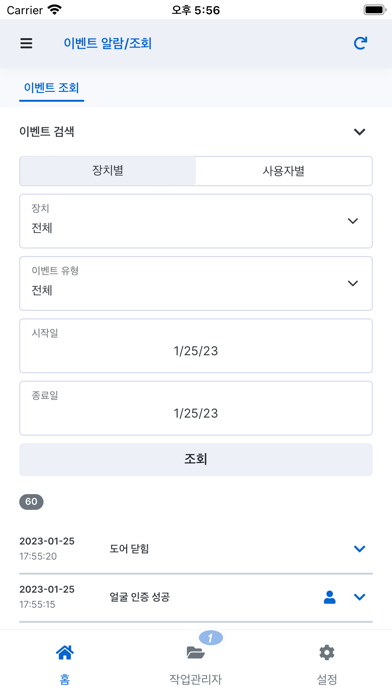The width and height of the screenshot is (392, 696).
Task: Expand the 도어 닫힘 event row
Action: [359, 549]
